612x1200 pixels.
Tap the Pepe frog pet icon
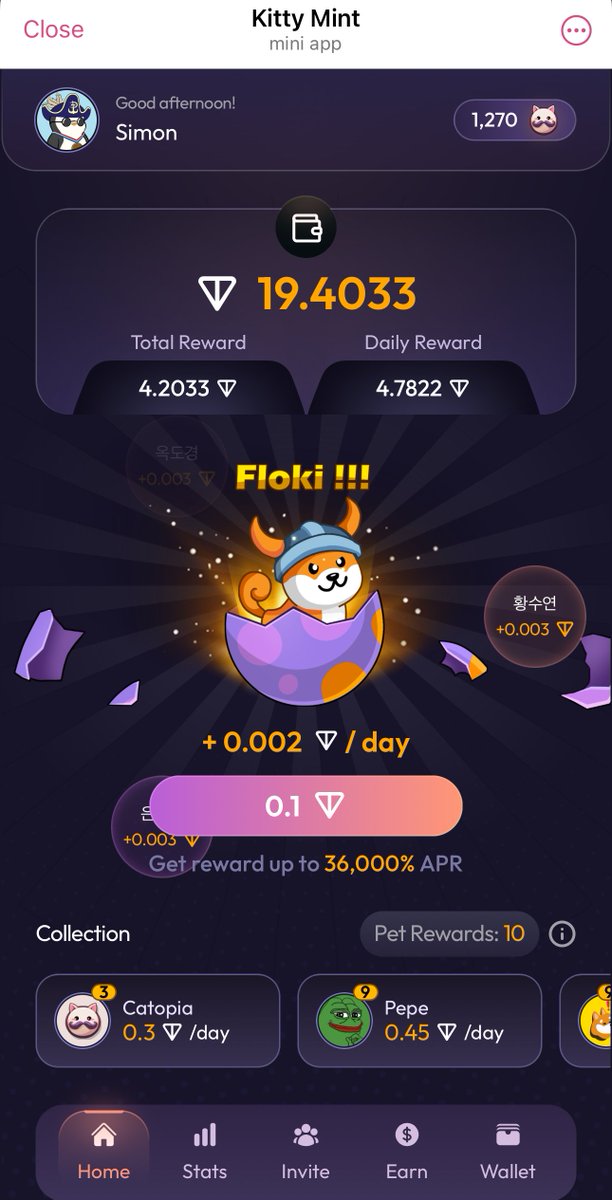pos(344,1019)
